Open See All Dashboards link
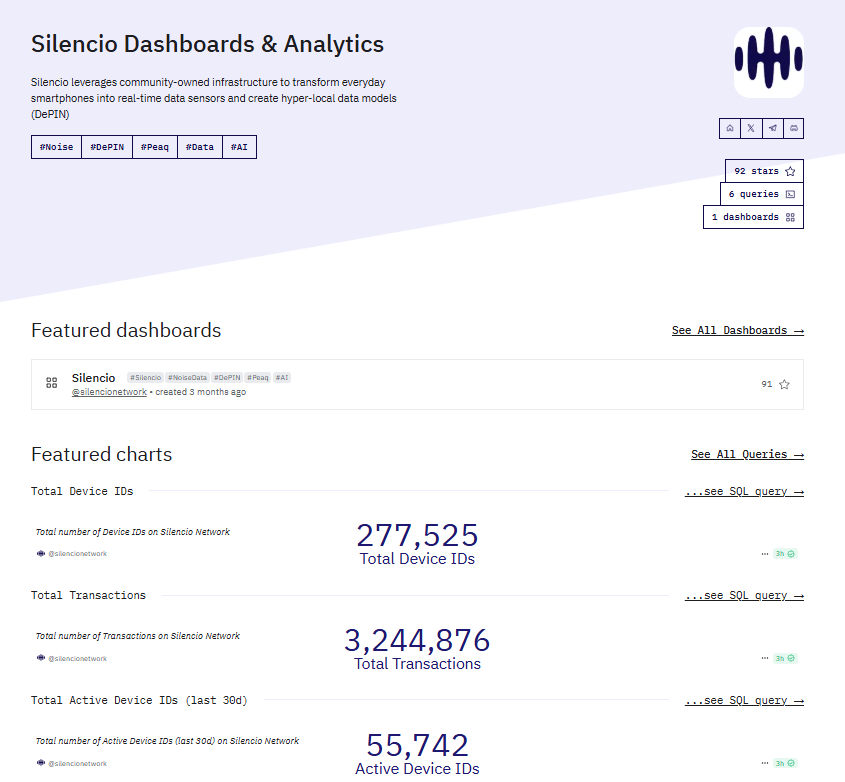The width and height of the screenshot is (845, 782). click(738, 330)
